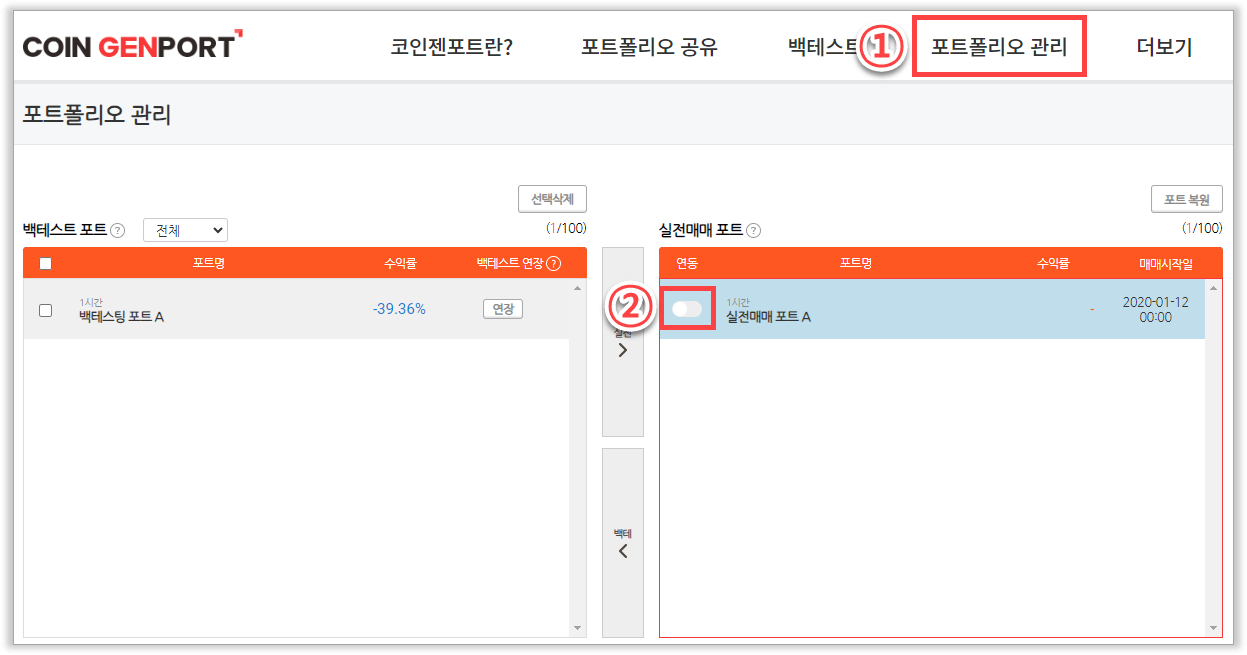Viewport: 1247px width, 655px height.
Task: Open the 백테스트 navigation menu
Action: click(x=822, y=47)
